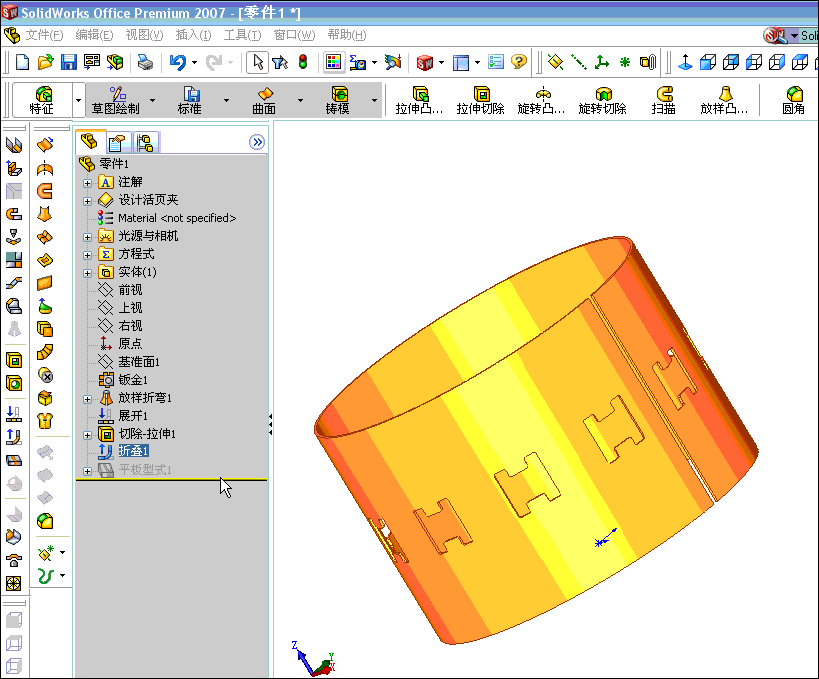
Task: Select the Revolved Cut (旋转切除) tool
Action: pos(603,100)
